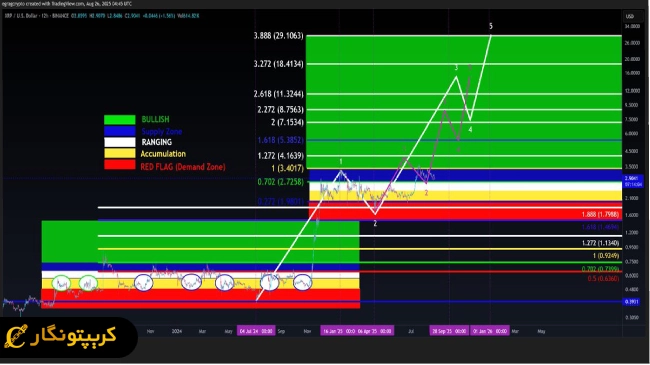This screenshot has height=365, width=650.
Task: Select the 06 Apr 25 date marker
Action: click(375, 331)
